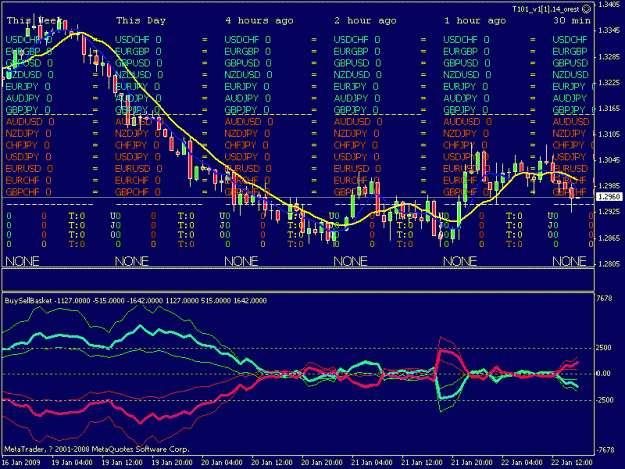Select the "This Week" column header
This screenshot has height=469, width=625.
[34, 21]
